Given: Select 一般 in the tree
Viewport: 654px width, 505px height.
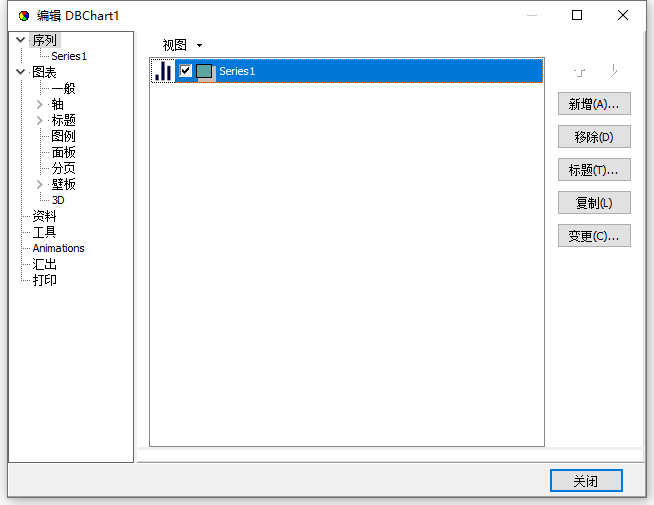Looking at the screenshot, I should click(x=63, y=88).
